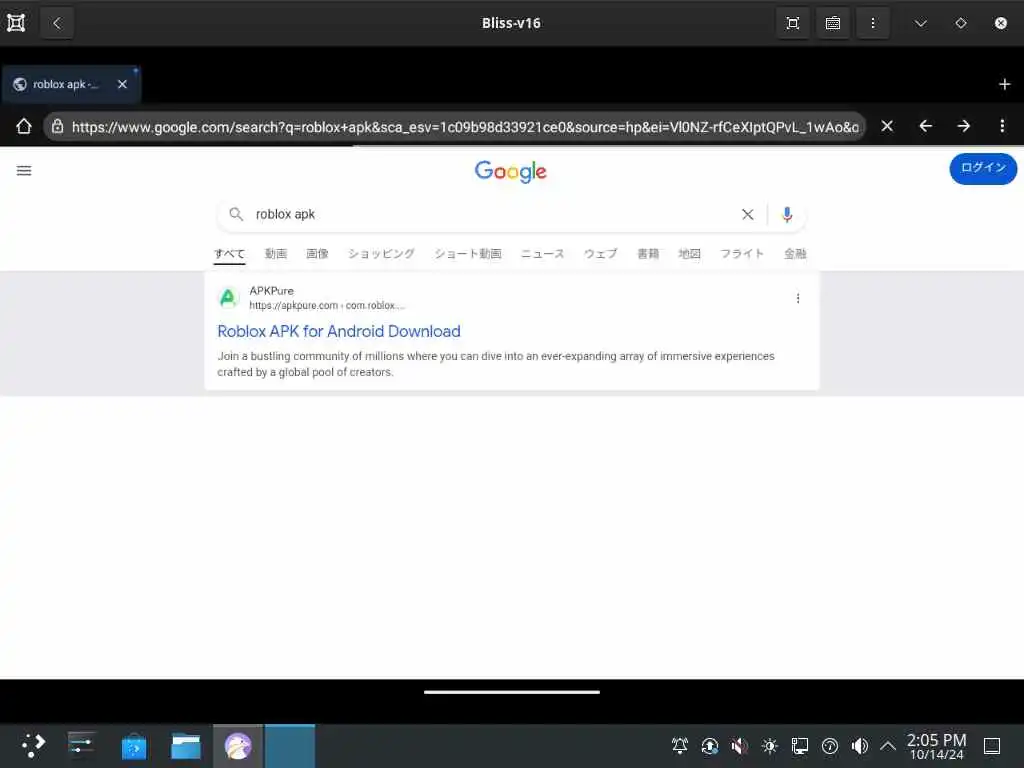
Task: Switch to the 書籍 books tab
Action: (648, 253)
